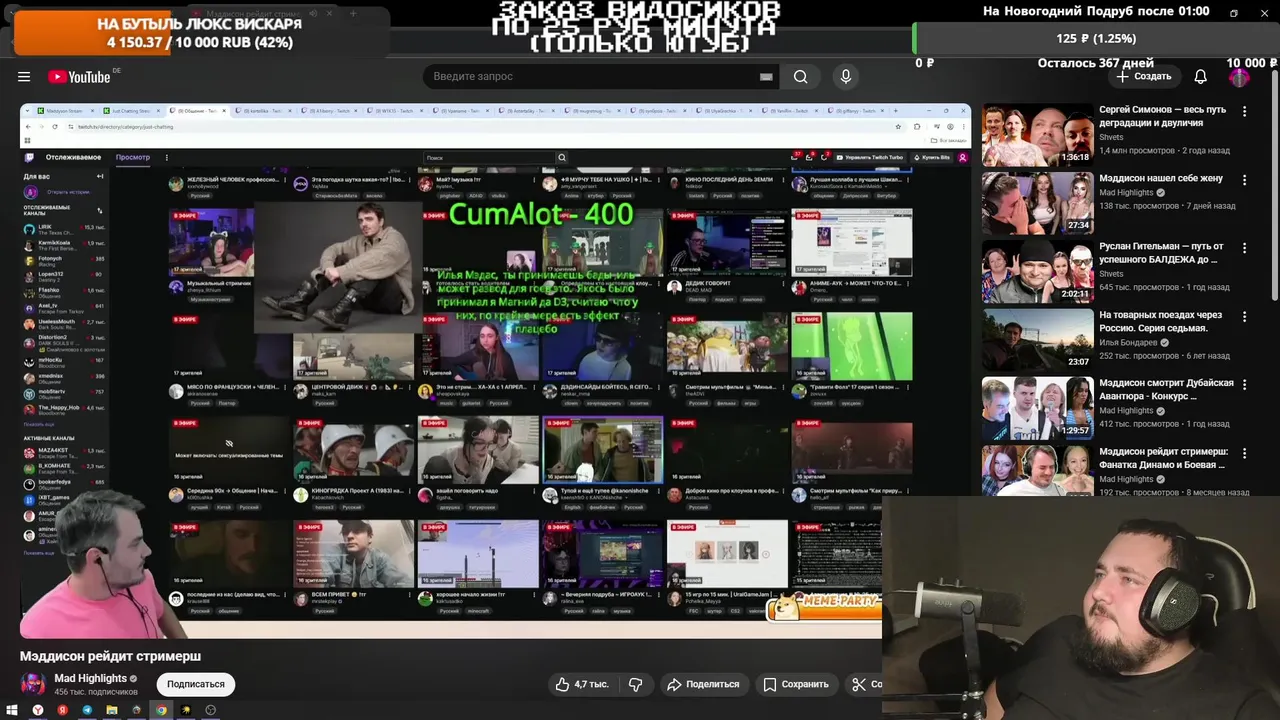Open thumbnail of Мэддисон нашел себе жену

(x=1037, y=203)
